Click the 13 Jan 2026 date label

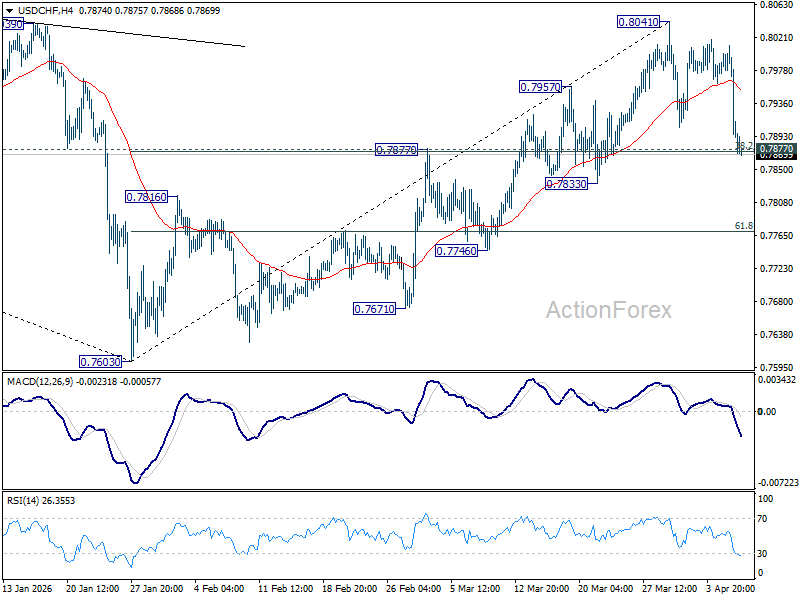click(28, 588)
